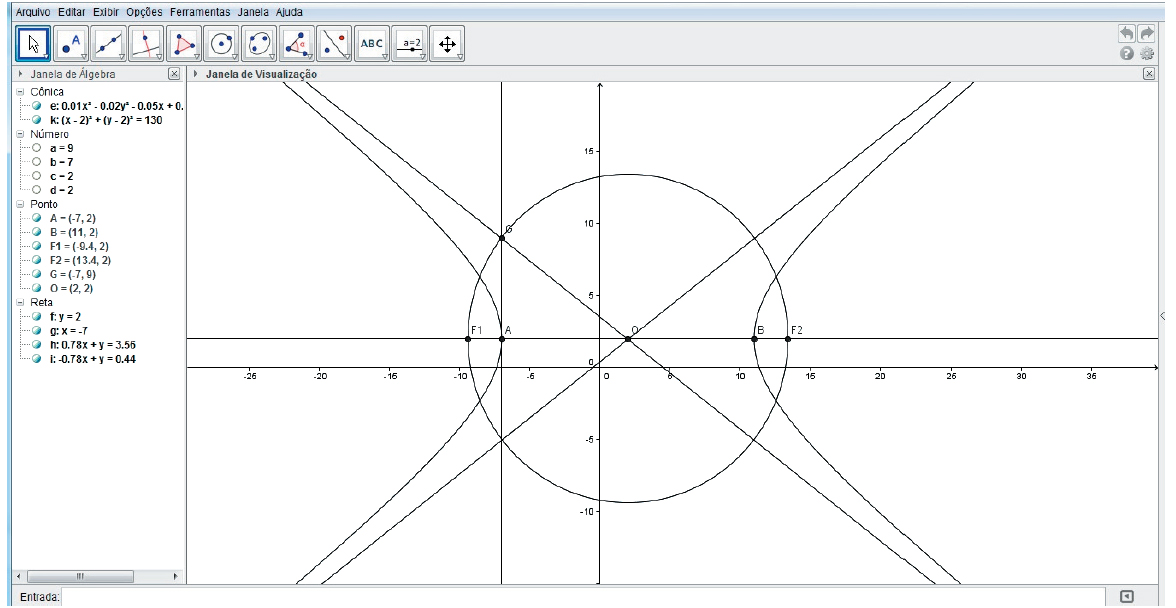
Task: Select the Slider a=2 tool
Action: [410, 44]
